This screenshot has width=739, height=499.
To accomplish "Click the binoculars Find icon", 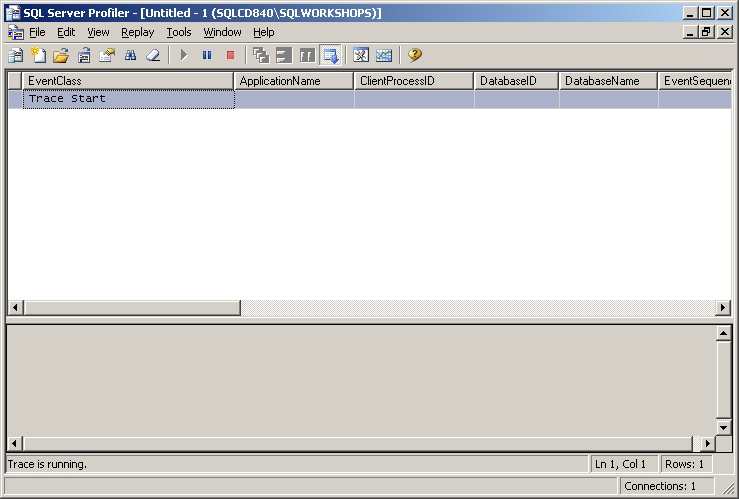I will [131, 56].
